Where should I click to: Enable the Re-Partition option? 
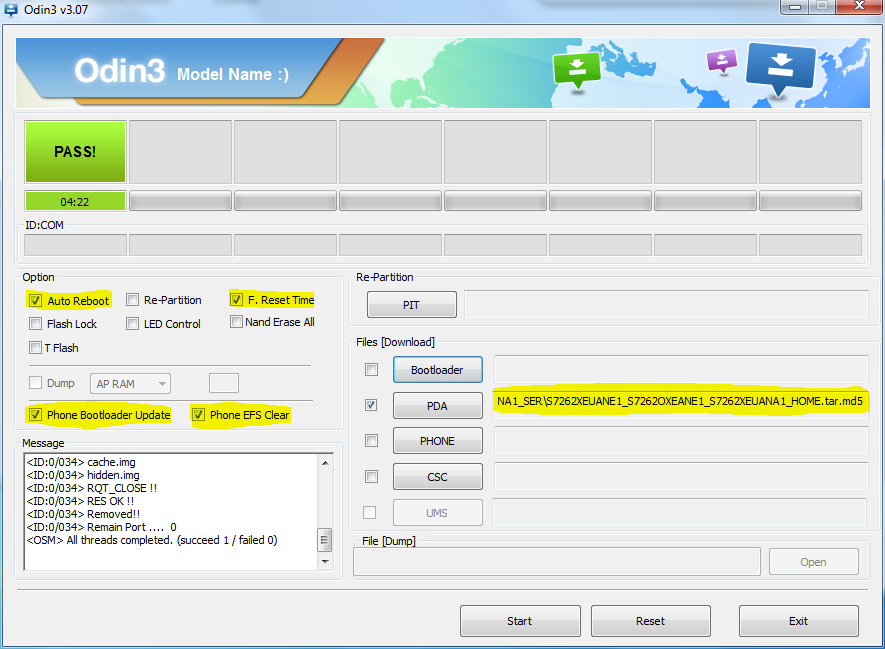click(132, 300)
